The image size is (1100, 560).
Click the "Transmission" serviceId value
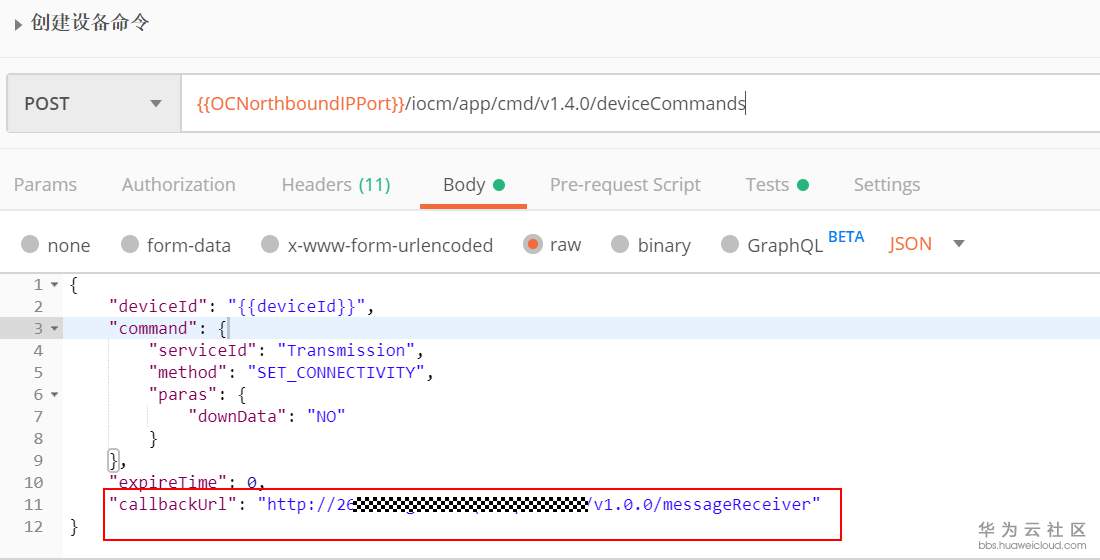347,350
